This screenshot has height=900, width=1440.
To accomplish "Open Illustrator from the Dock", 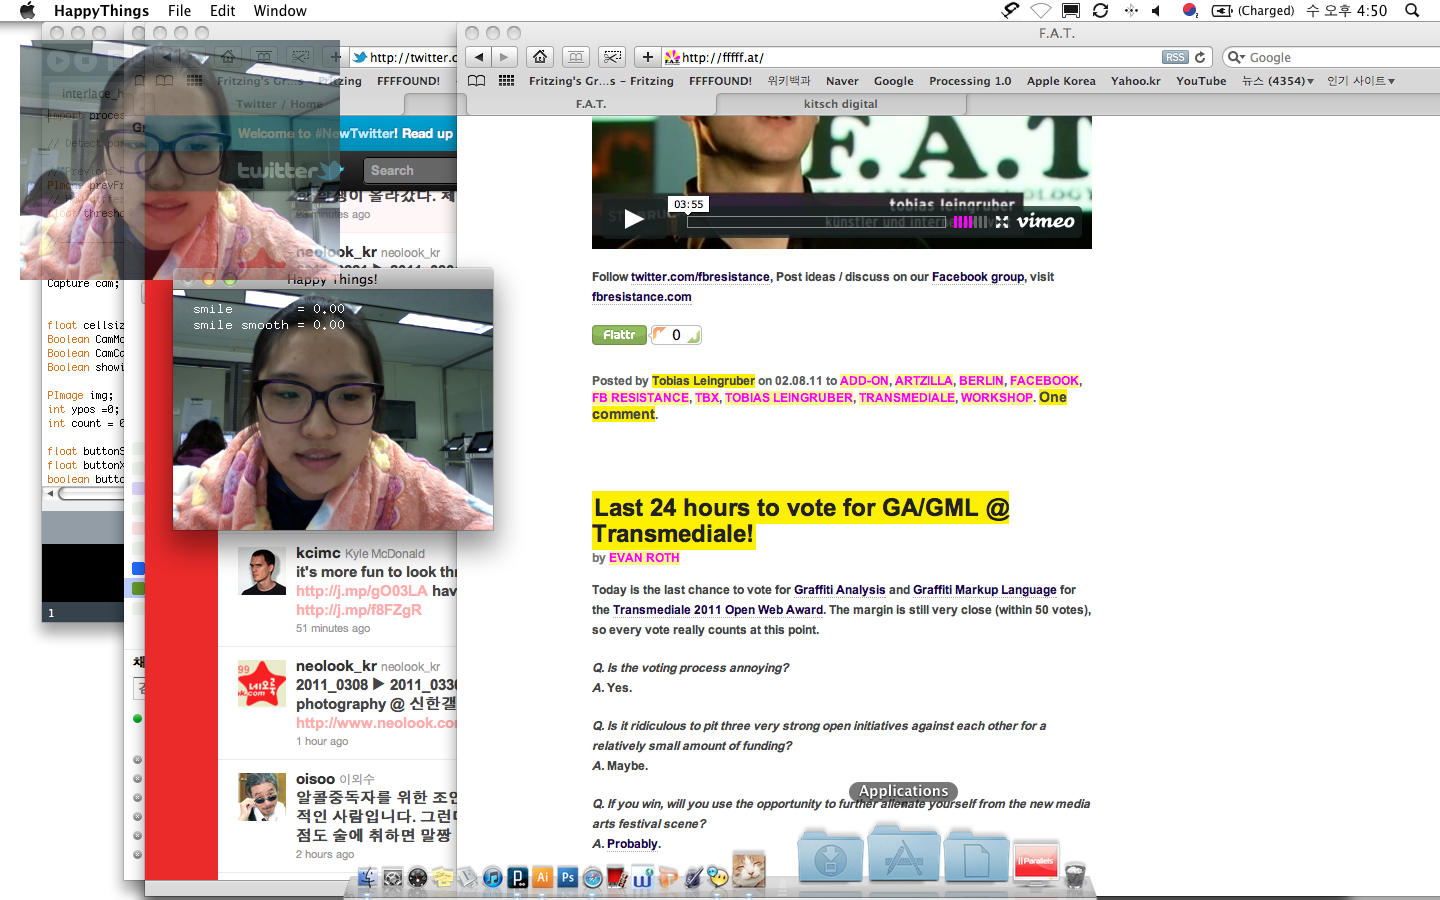I will (x=543, y=877).
